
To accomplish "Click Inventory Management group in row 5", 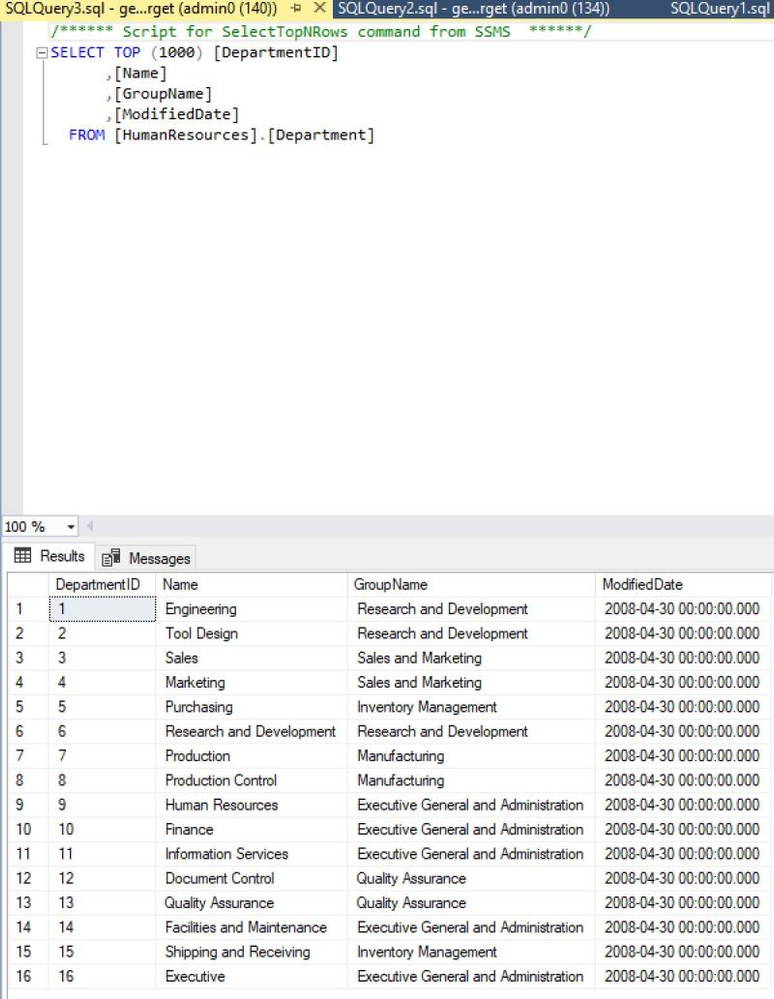I will click(471, 707).
